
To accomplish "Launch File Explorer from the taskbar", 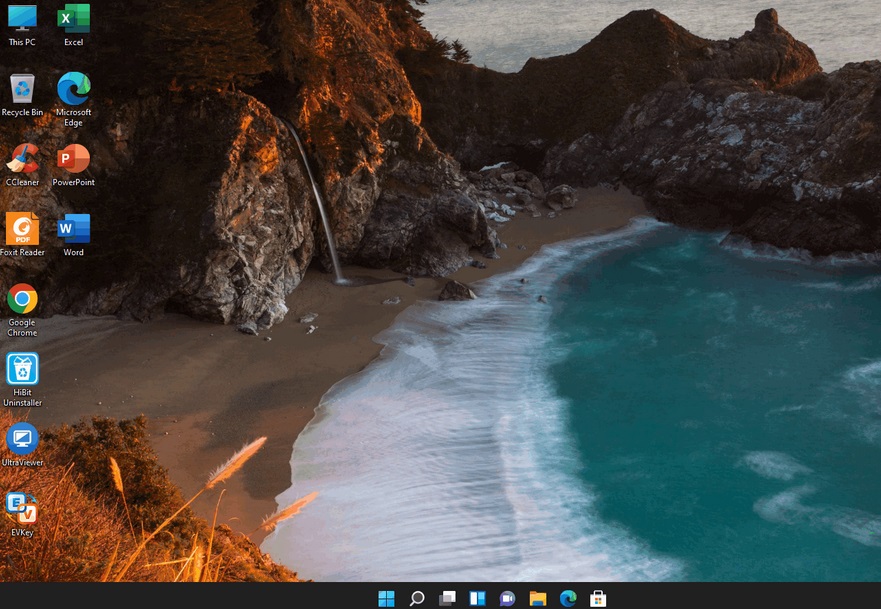I will (538, 598).
